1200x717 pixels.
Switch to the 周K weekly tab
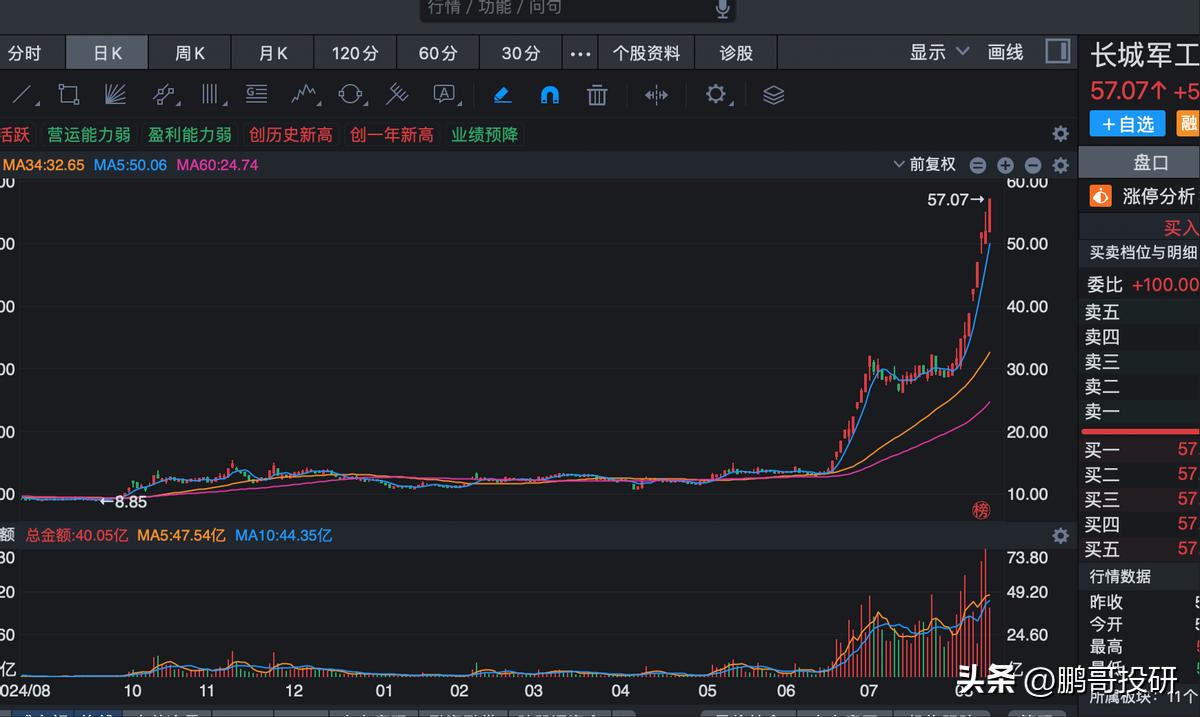189,52
